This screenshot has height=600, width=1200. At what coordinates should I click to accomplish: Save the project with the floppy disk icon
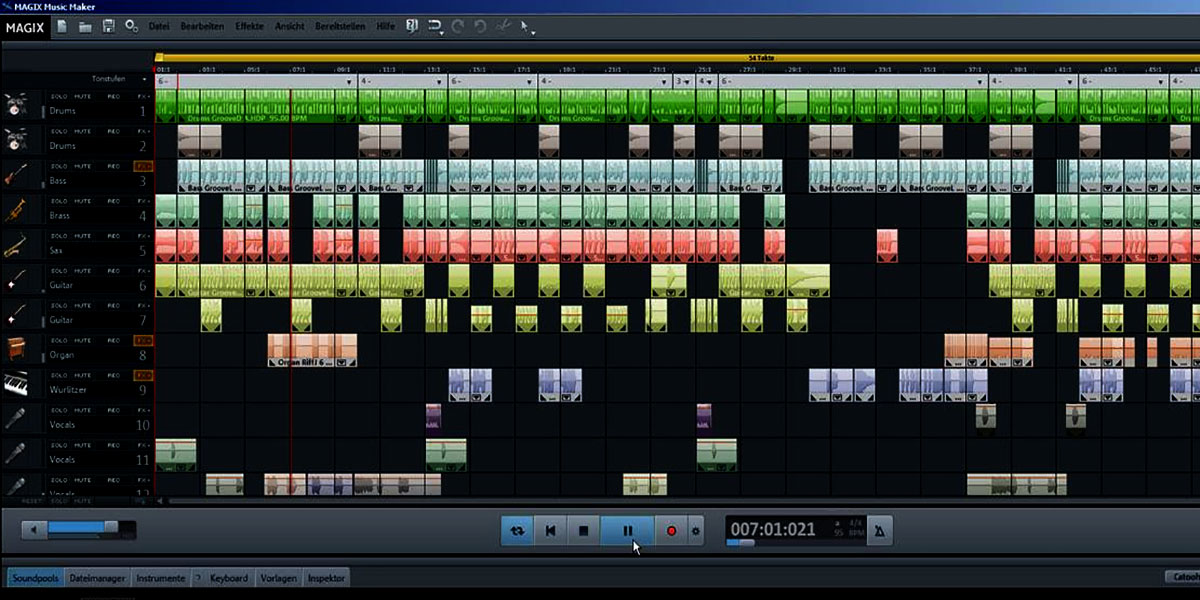[x=108, y=26]
